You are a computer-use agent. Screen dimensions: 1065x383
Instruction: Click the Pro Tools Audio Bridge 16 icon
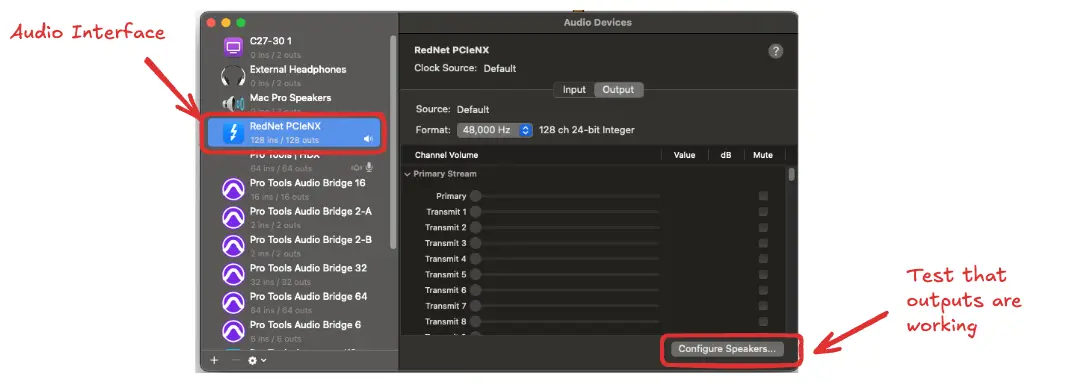233,189
